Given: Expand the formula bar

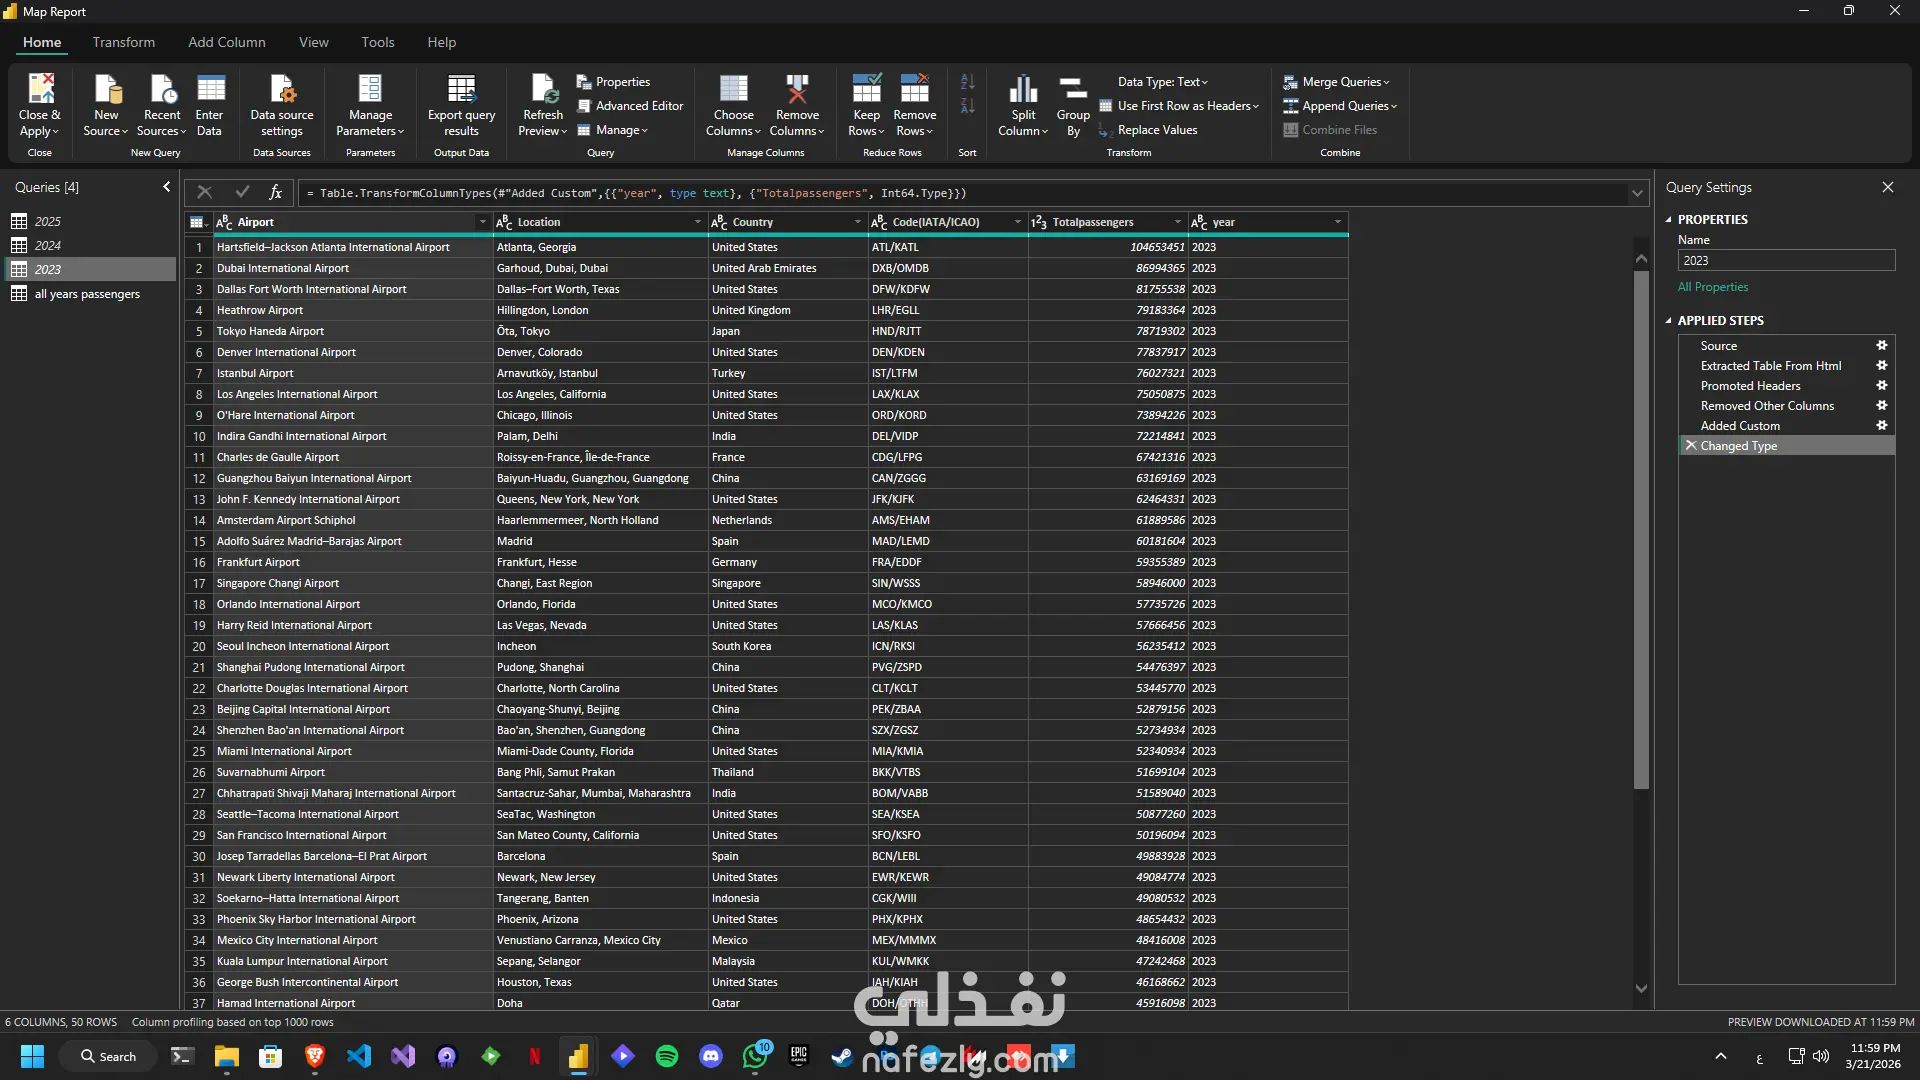Looking at the screenshot, I should click(1637, 193).
